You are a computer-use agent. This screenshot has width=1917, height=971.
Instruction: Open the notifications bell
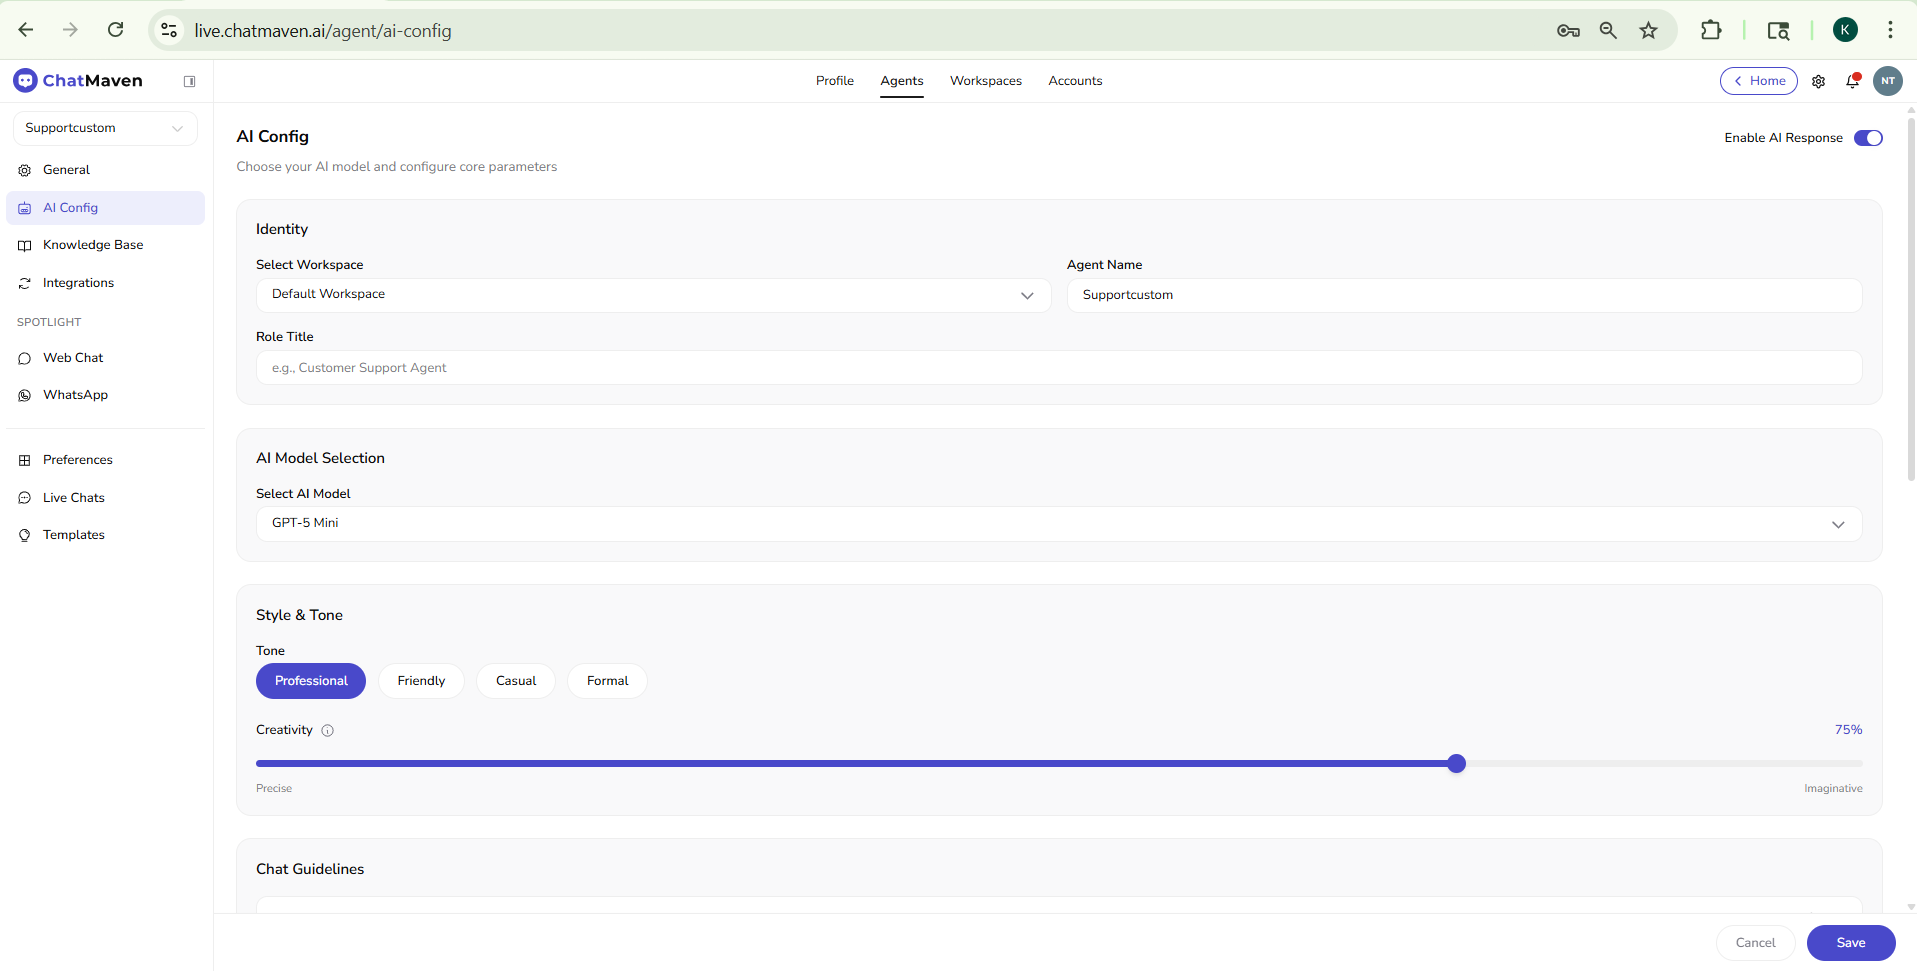[x=1853, y=81]
